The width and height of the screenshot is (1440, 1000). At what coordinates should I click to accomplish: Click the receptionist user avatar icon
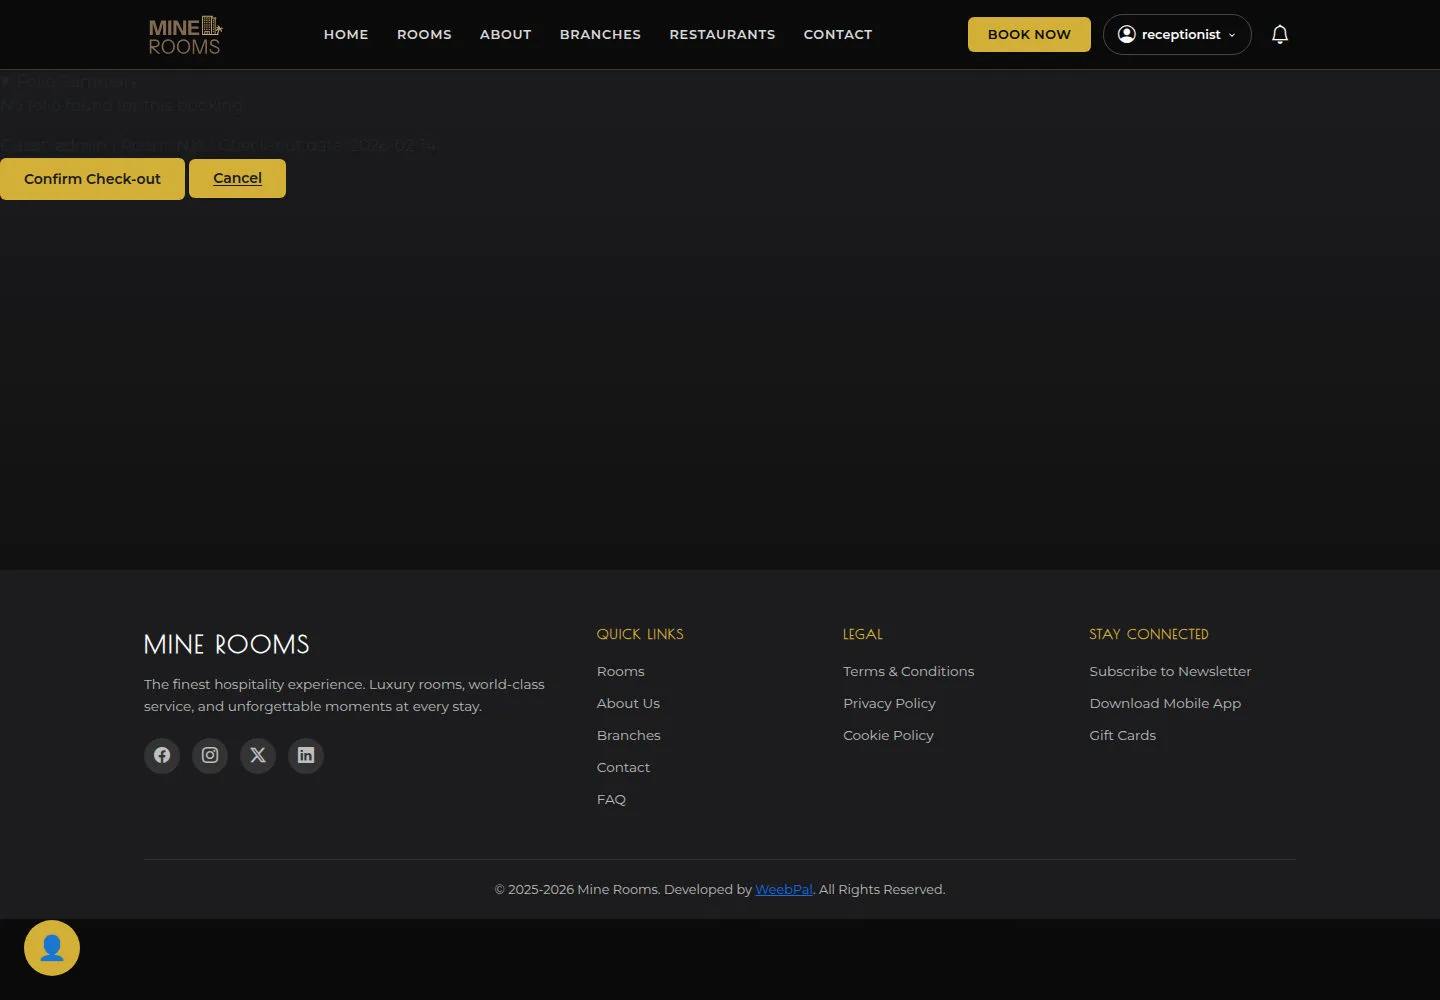1127,34
